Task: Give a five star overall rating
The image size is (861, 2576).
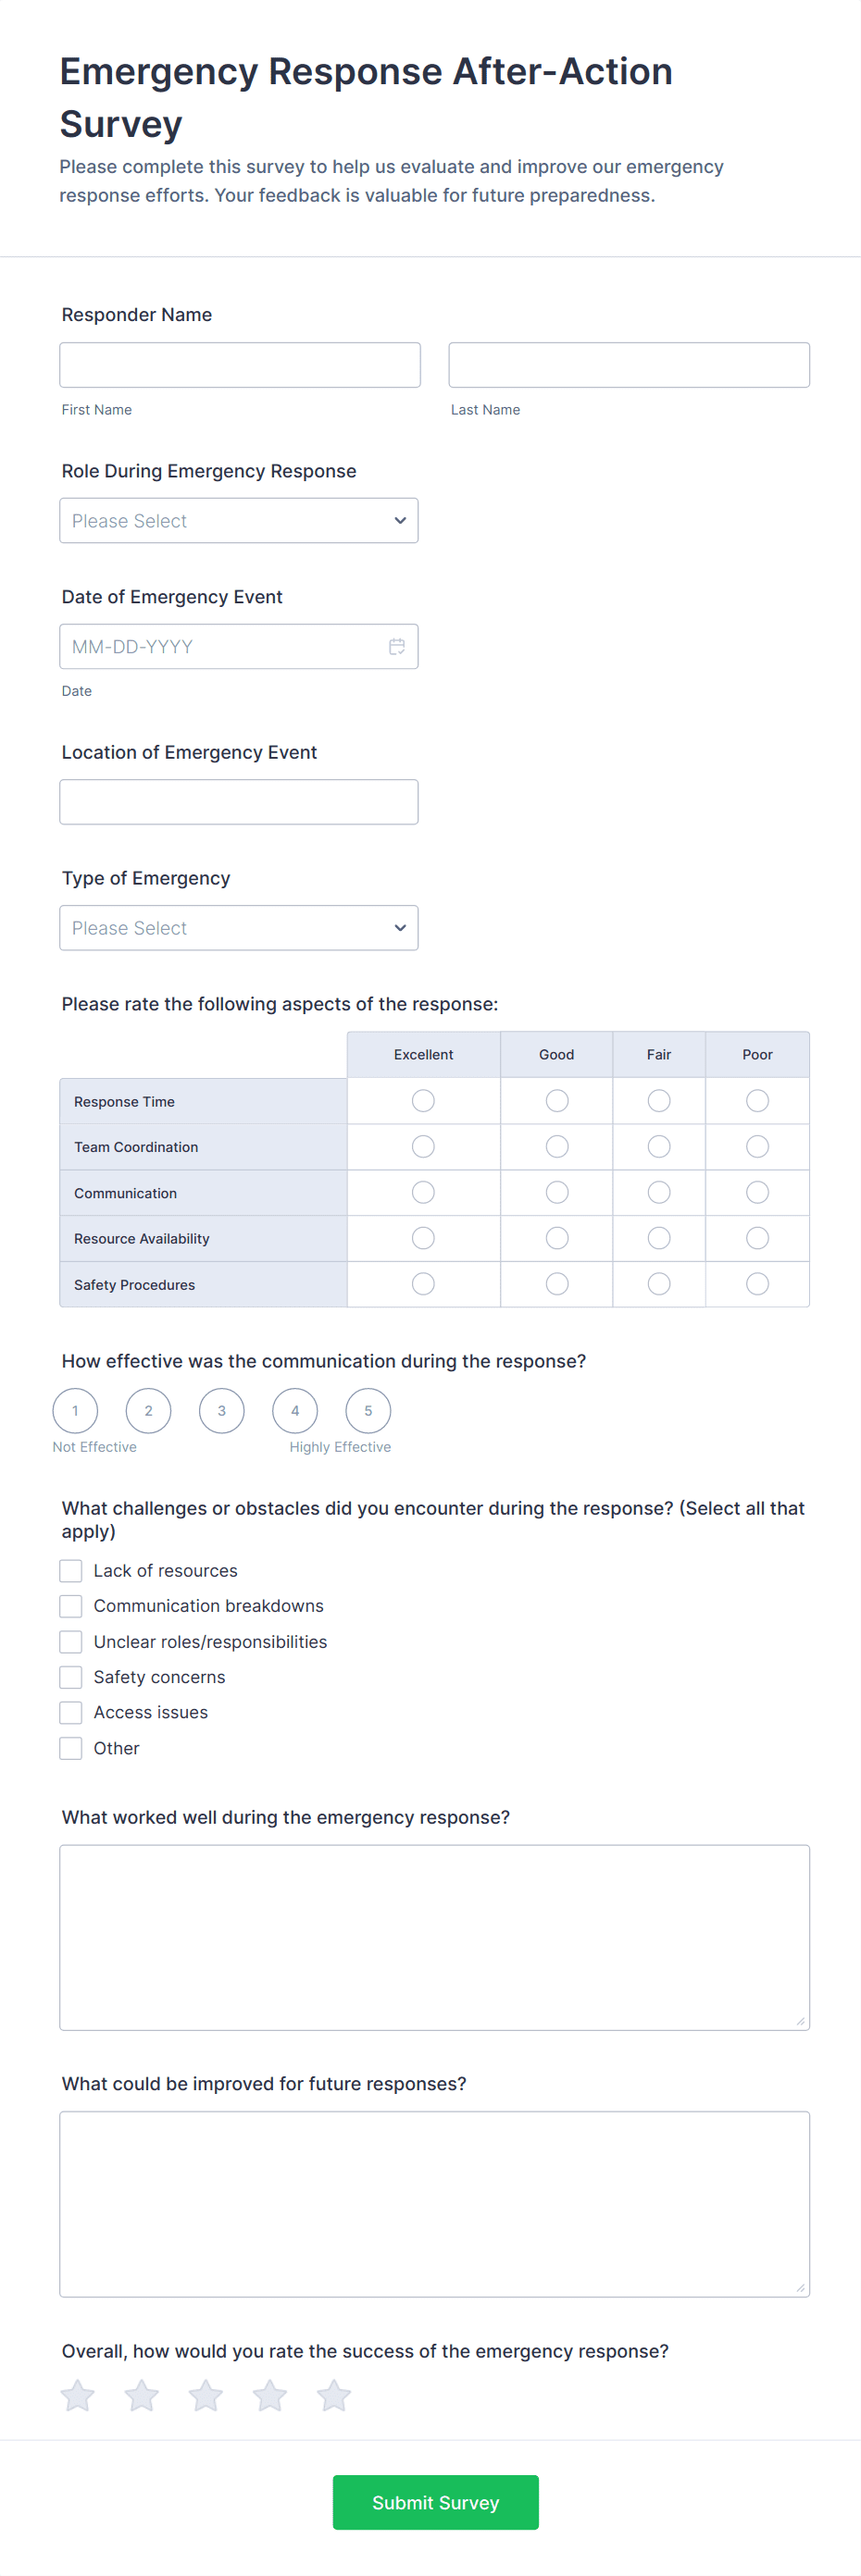Action: click(x=334, y=2395)
